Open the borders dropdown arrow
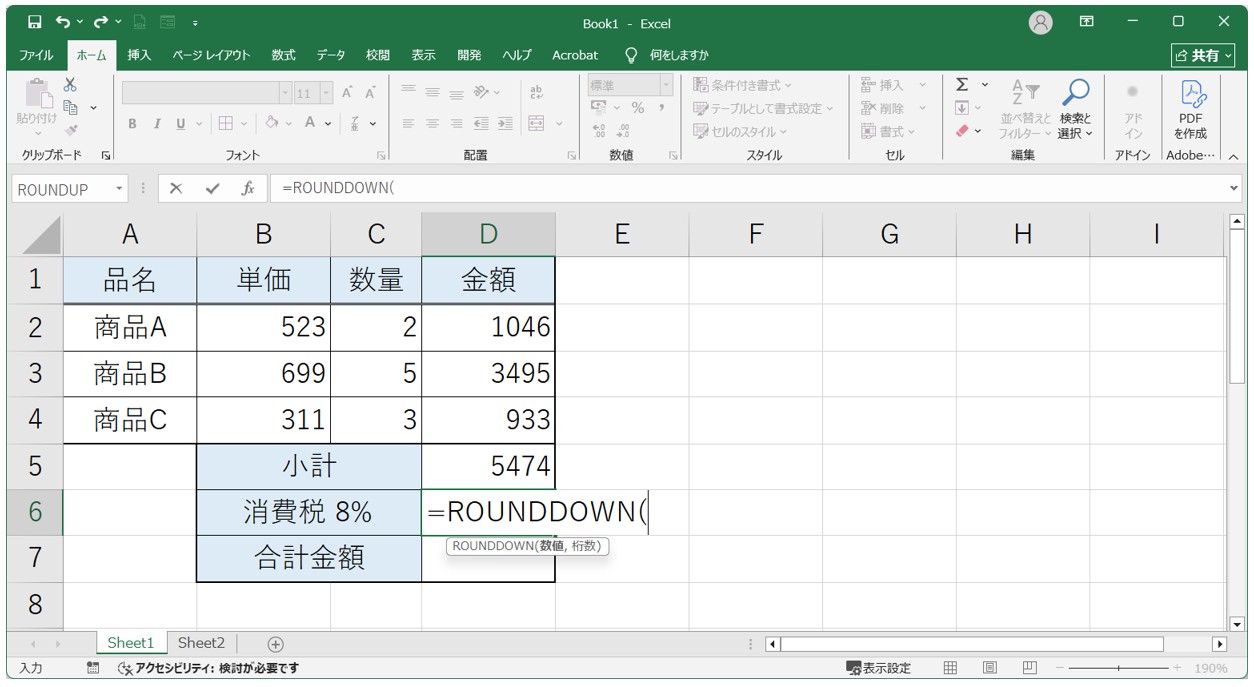 tap(246, 124)
